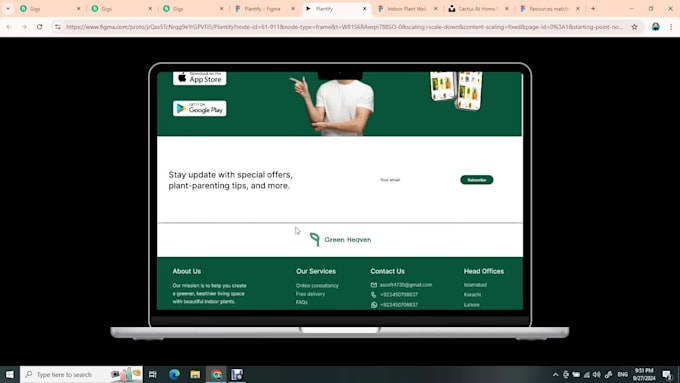Viewport: 680px width, 383px height.
Task: Open the volume control in system tray
Action: [597, 374]
